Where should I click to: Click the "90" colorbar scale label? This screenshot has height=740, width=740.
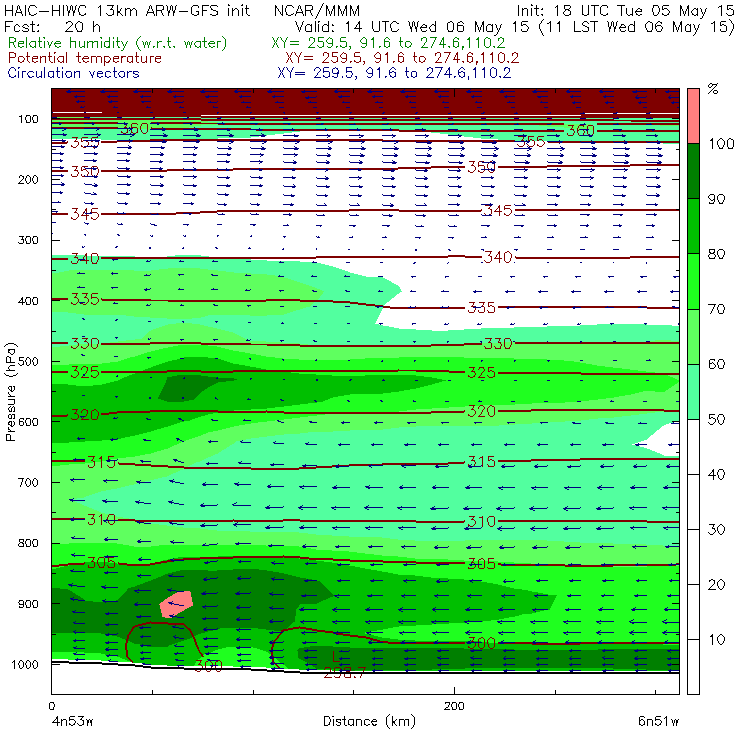(716, 199)
